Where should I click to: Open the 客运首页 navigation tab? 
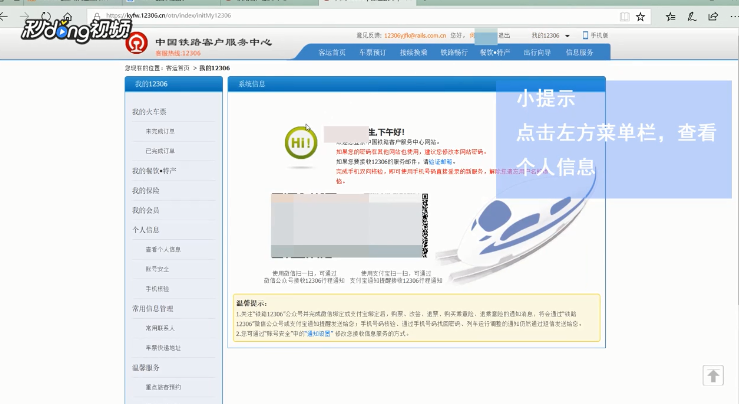pos(332,53)
